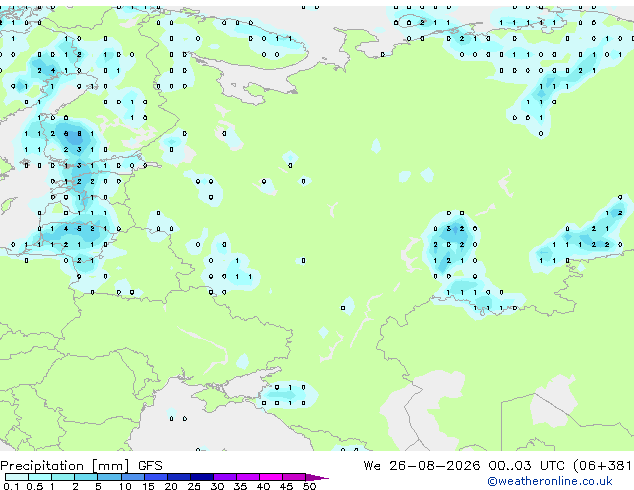The height and width of the screenshot is (490, 634).
Task: Click the "0.1" legend scale label
Action: pyautogui.click(x=11, y=486)
